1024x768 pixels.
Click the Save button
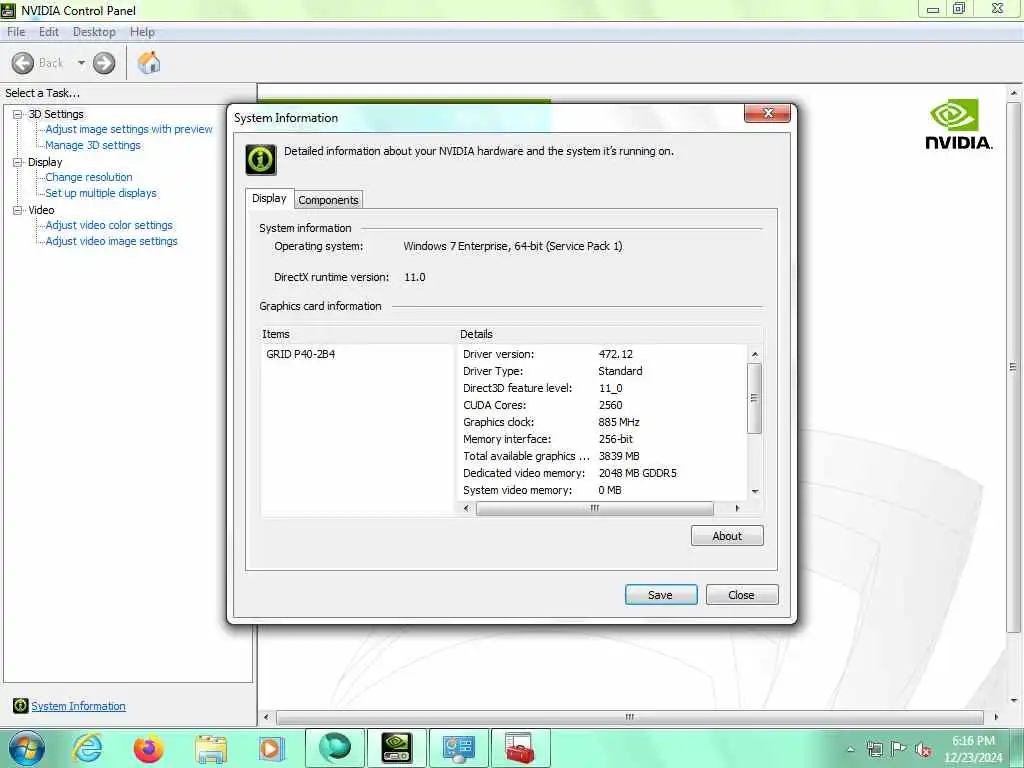click(661, 595)
